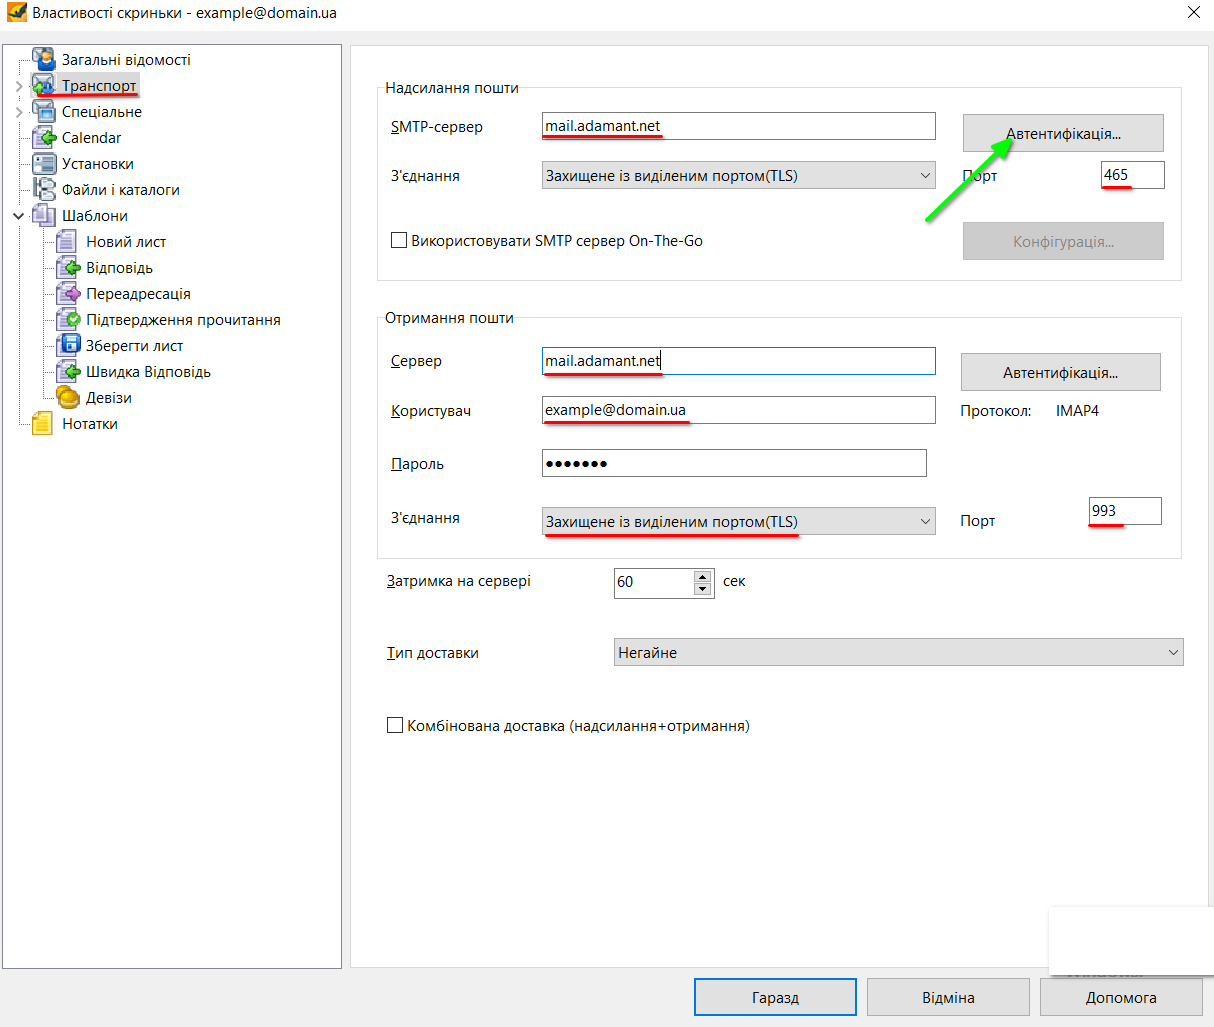This screenshot has width=1214, height=1027.
Task: Click the Notes icon in sidebar
Action: pyautogui.click(x=43, y=424)
